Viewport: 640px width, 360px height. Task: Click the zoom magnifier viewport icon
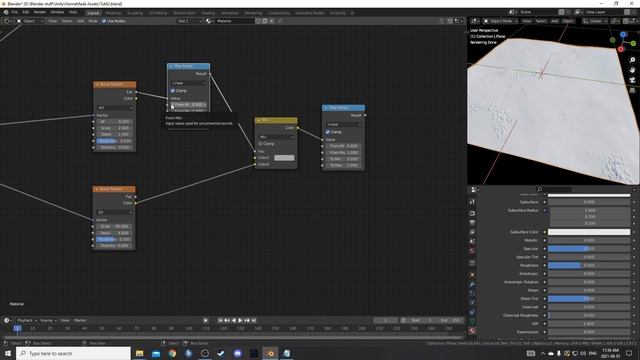click(x=632, y=60)
